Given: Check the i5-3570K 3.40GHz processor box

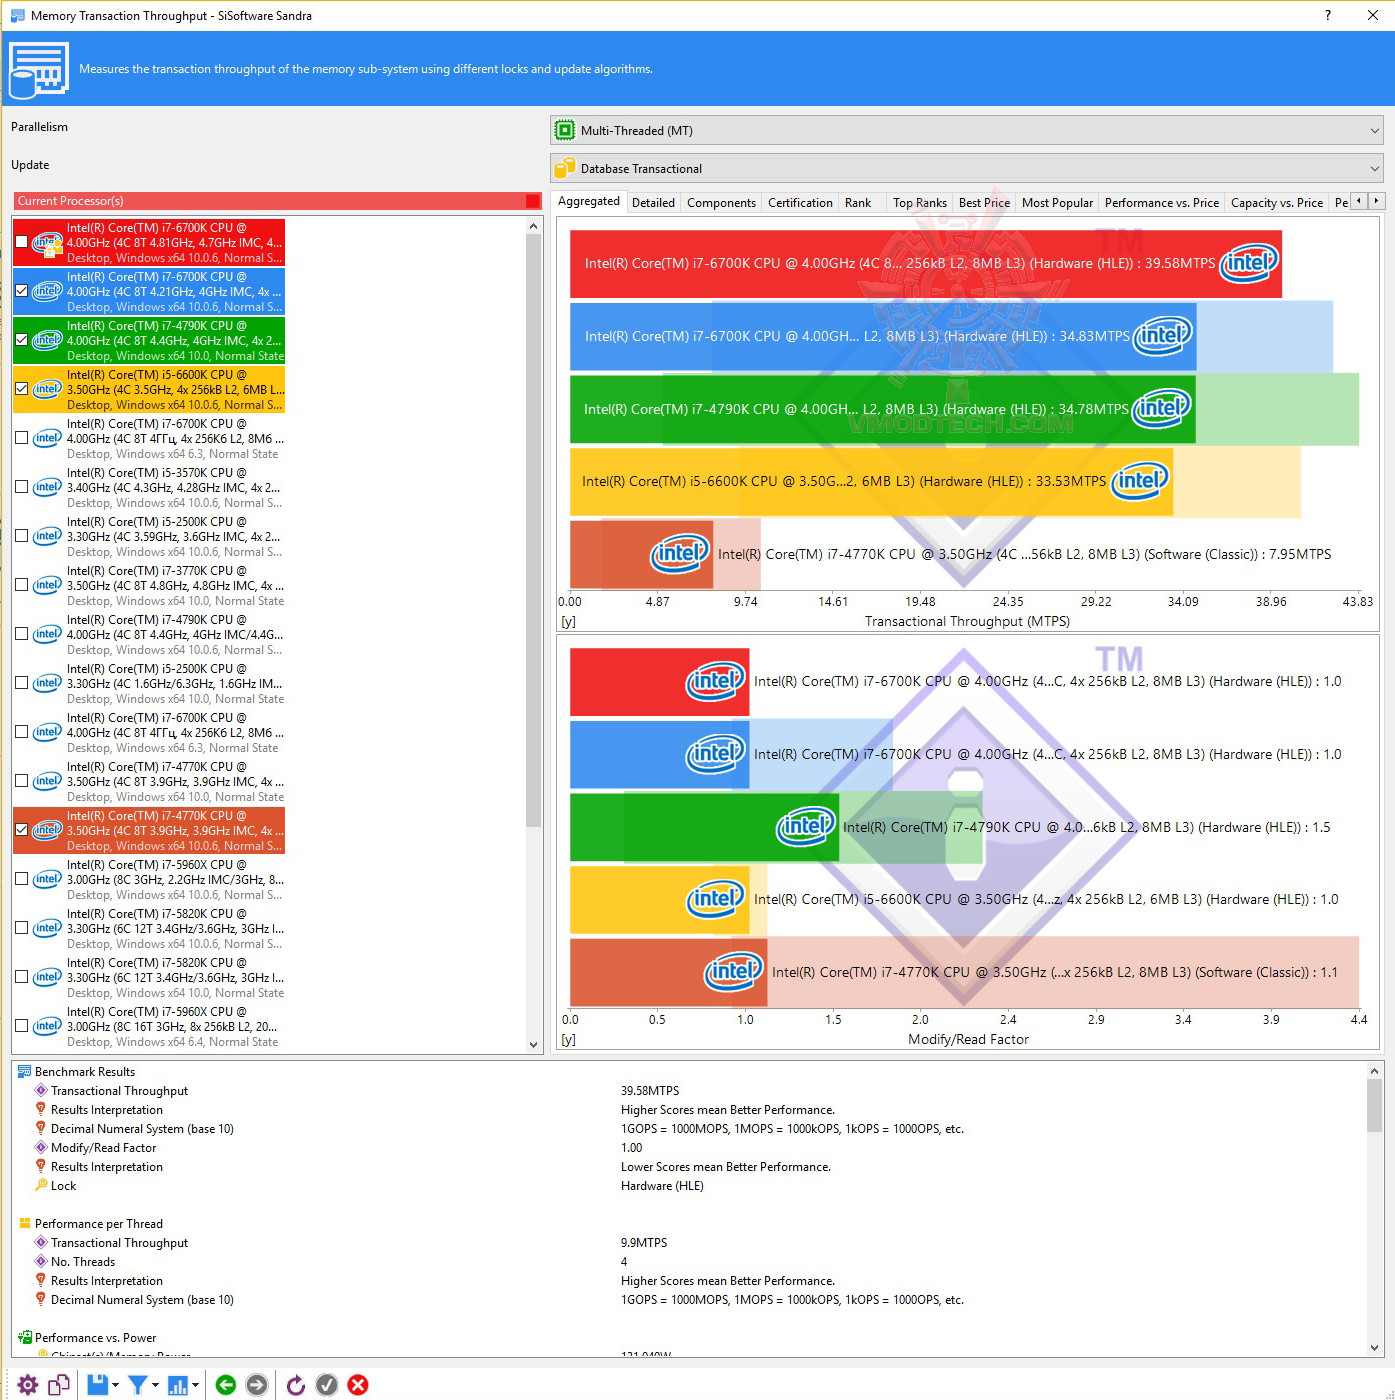Looking at the screenshot, I should (x=21, y=487).
